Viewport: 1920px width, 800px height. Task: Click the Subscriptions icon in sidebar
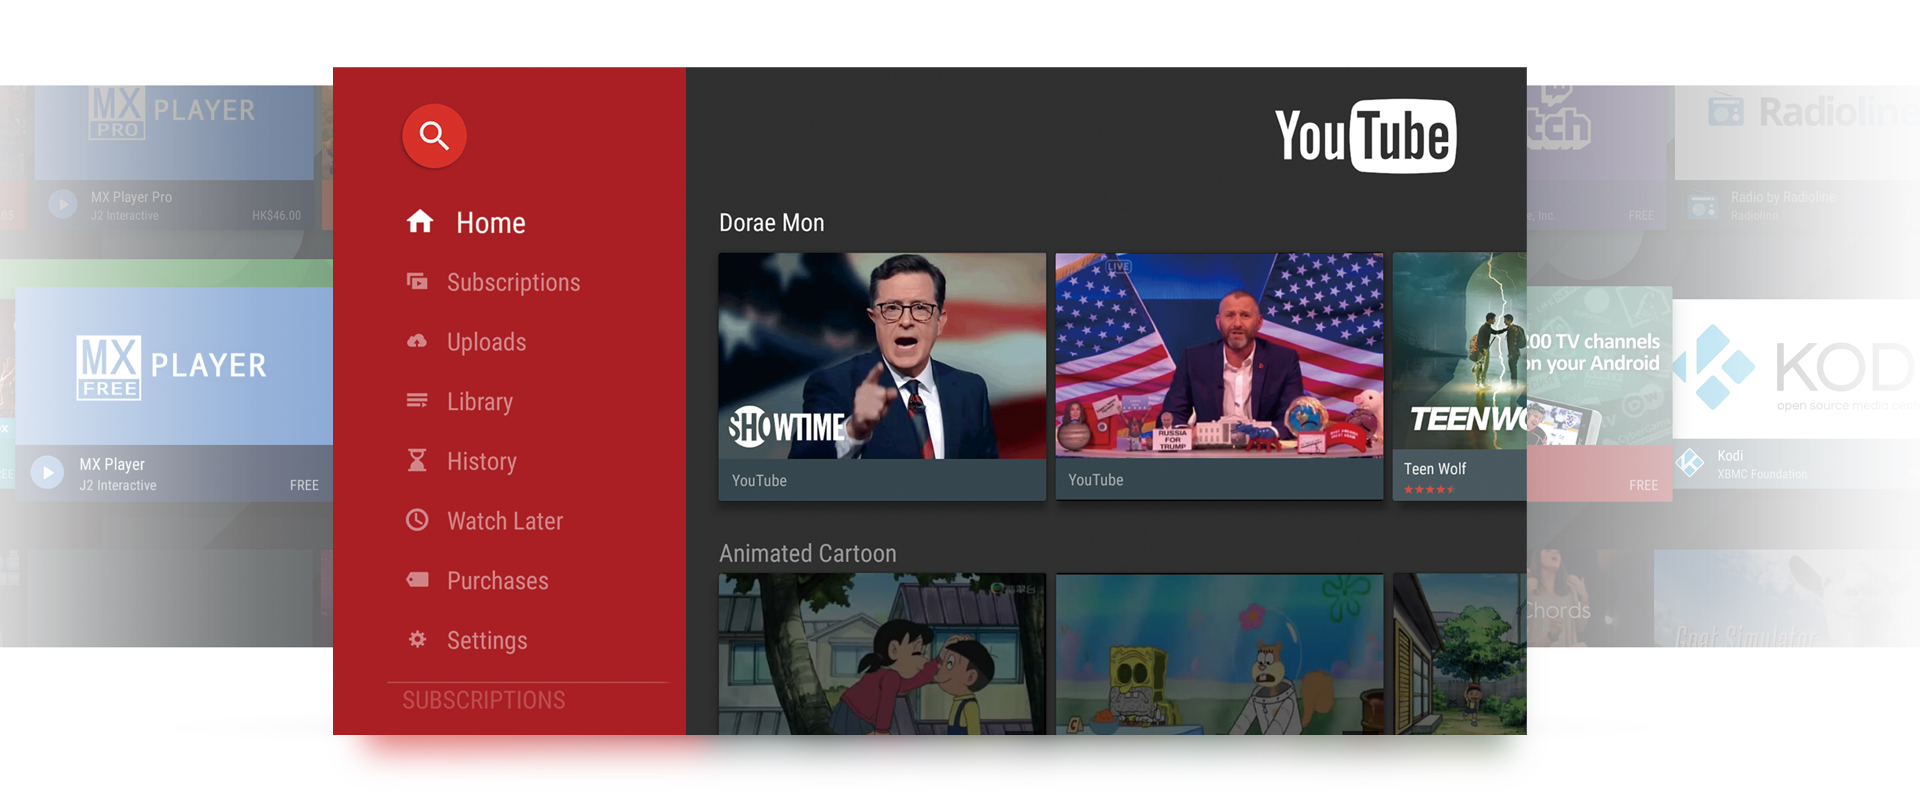click(x=417, y=281)
